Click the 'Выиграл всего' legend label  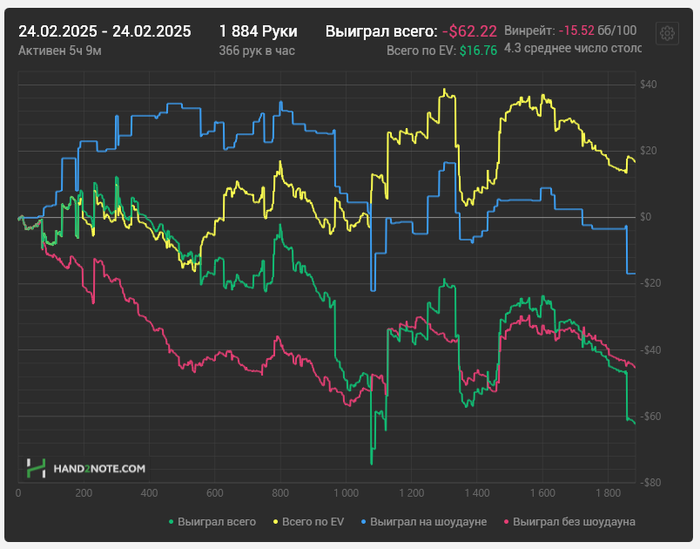[217, 521]
